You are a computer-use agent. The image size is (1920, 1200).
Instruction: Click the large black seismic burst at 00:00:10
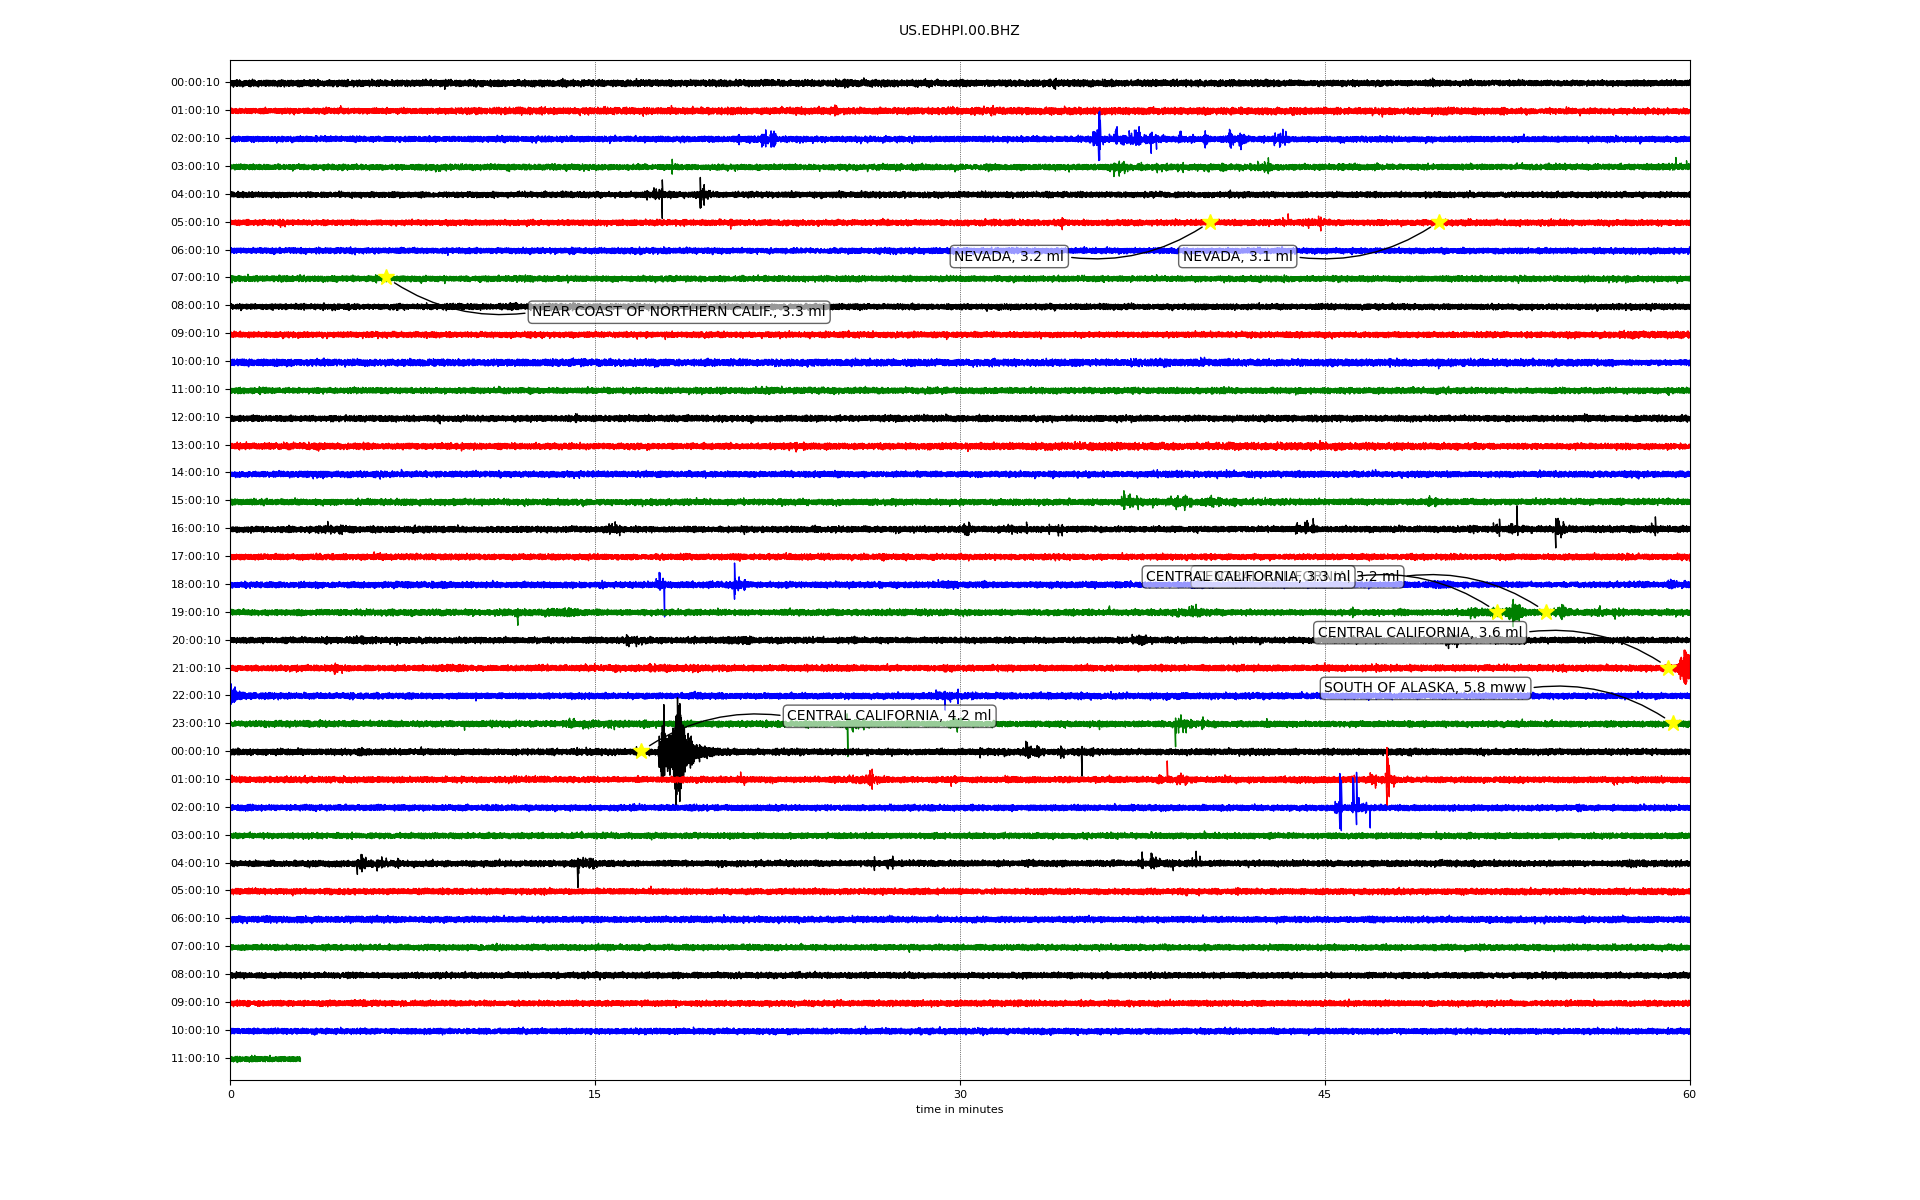pyautogui.click(x=677, y=751)
